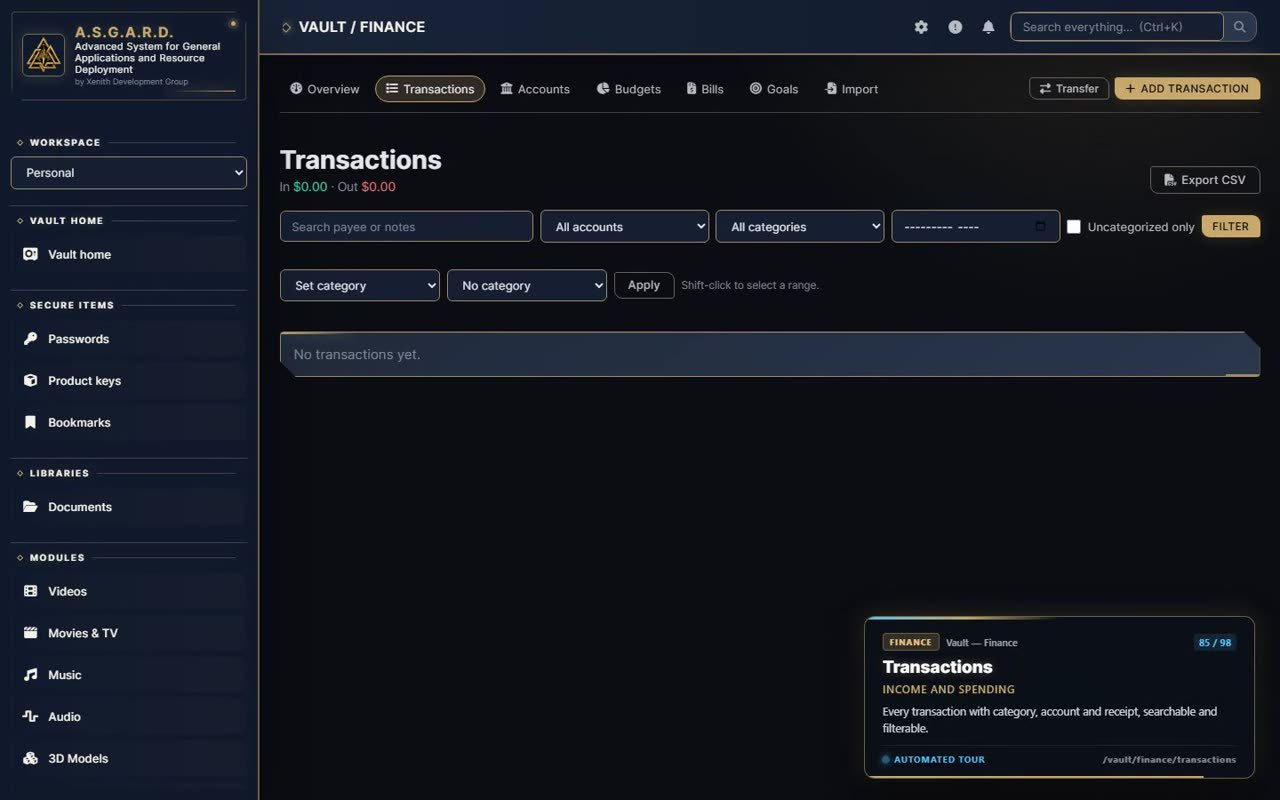Viewport: 1280px width, 800px height.
Task: Select the Transactions tab
Action: [430, 89]
